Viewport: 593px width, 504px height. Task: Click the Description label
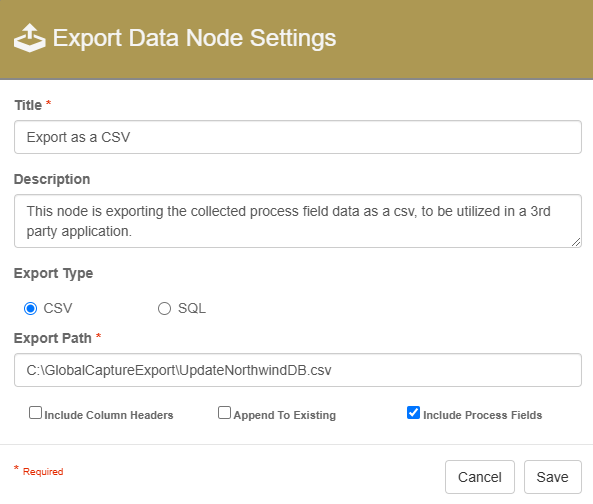pos(52,179)
